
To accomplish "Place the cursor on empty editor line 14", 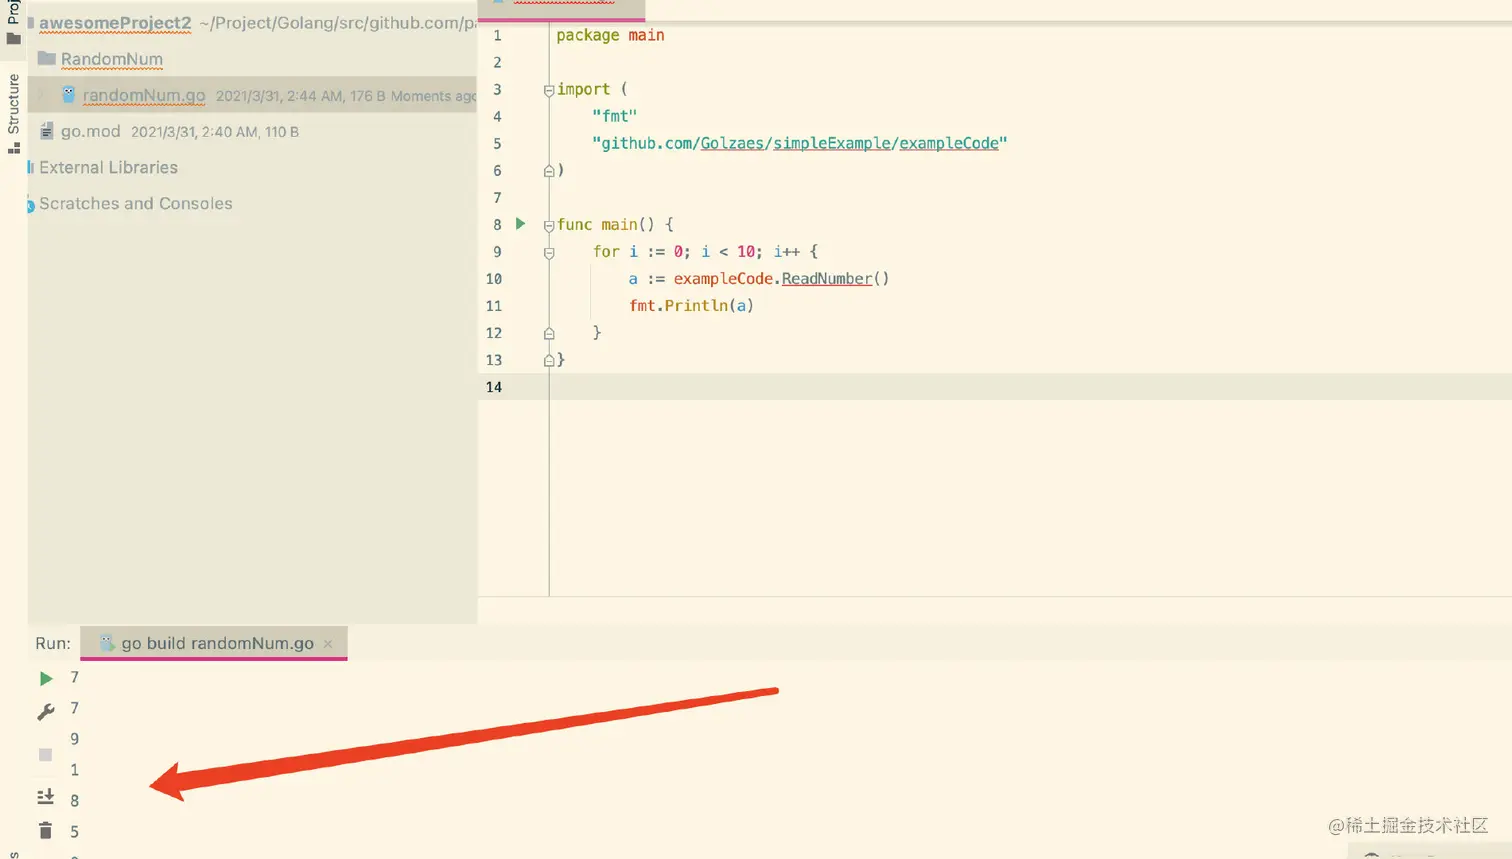I will pyautogui.click(x=1030, y=387).
